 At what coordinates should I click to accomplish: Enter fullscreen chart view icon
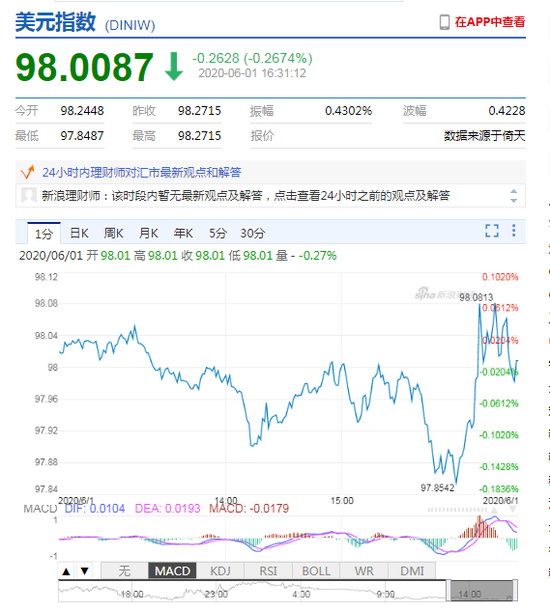point(492,231)
